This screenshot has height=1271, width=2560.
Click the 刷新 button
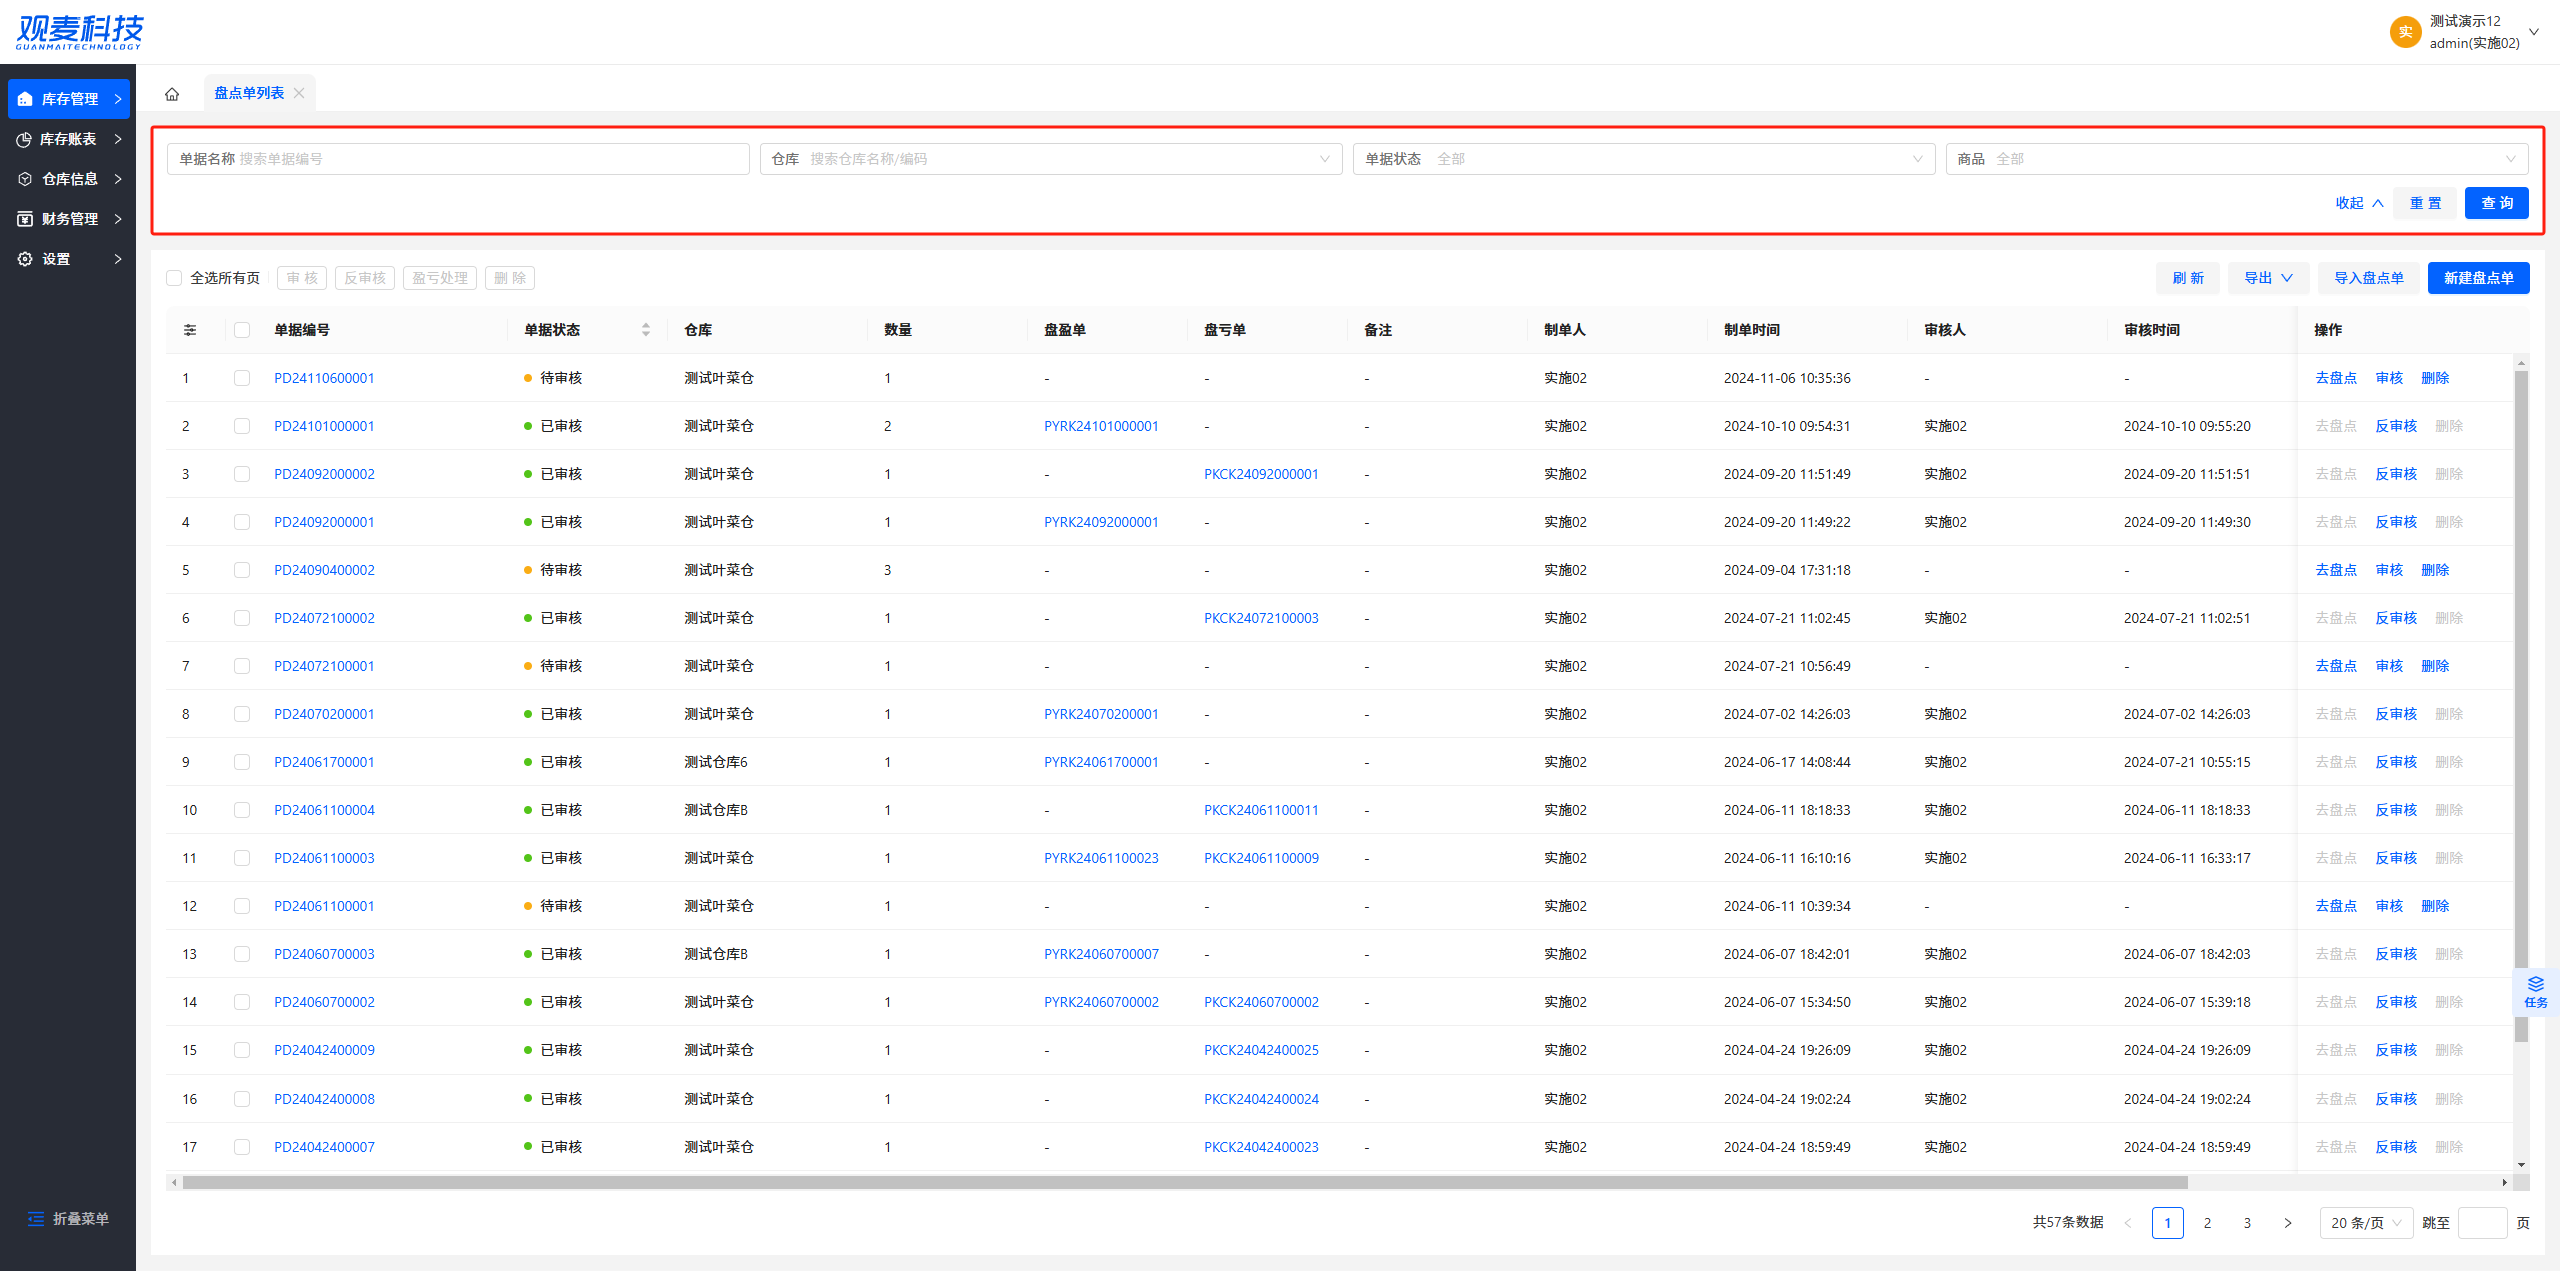(2188, 278)
